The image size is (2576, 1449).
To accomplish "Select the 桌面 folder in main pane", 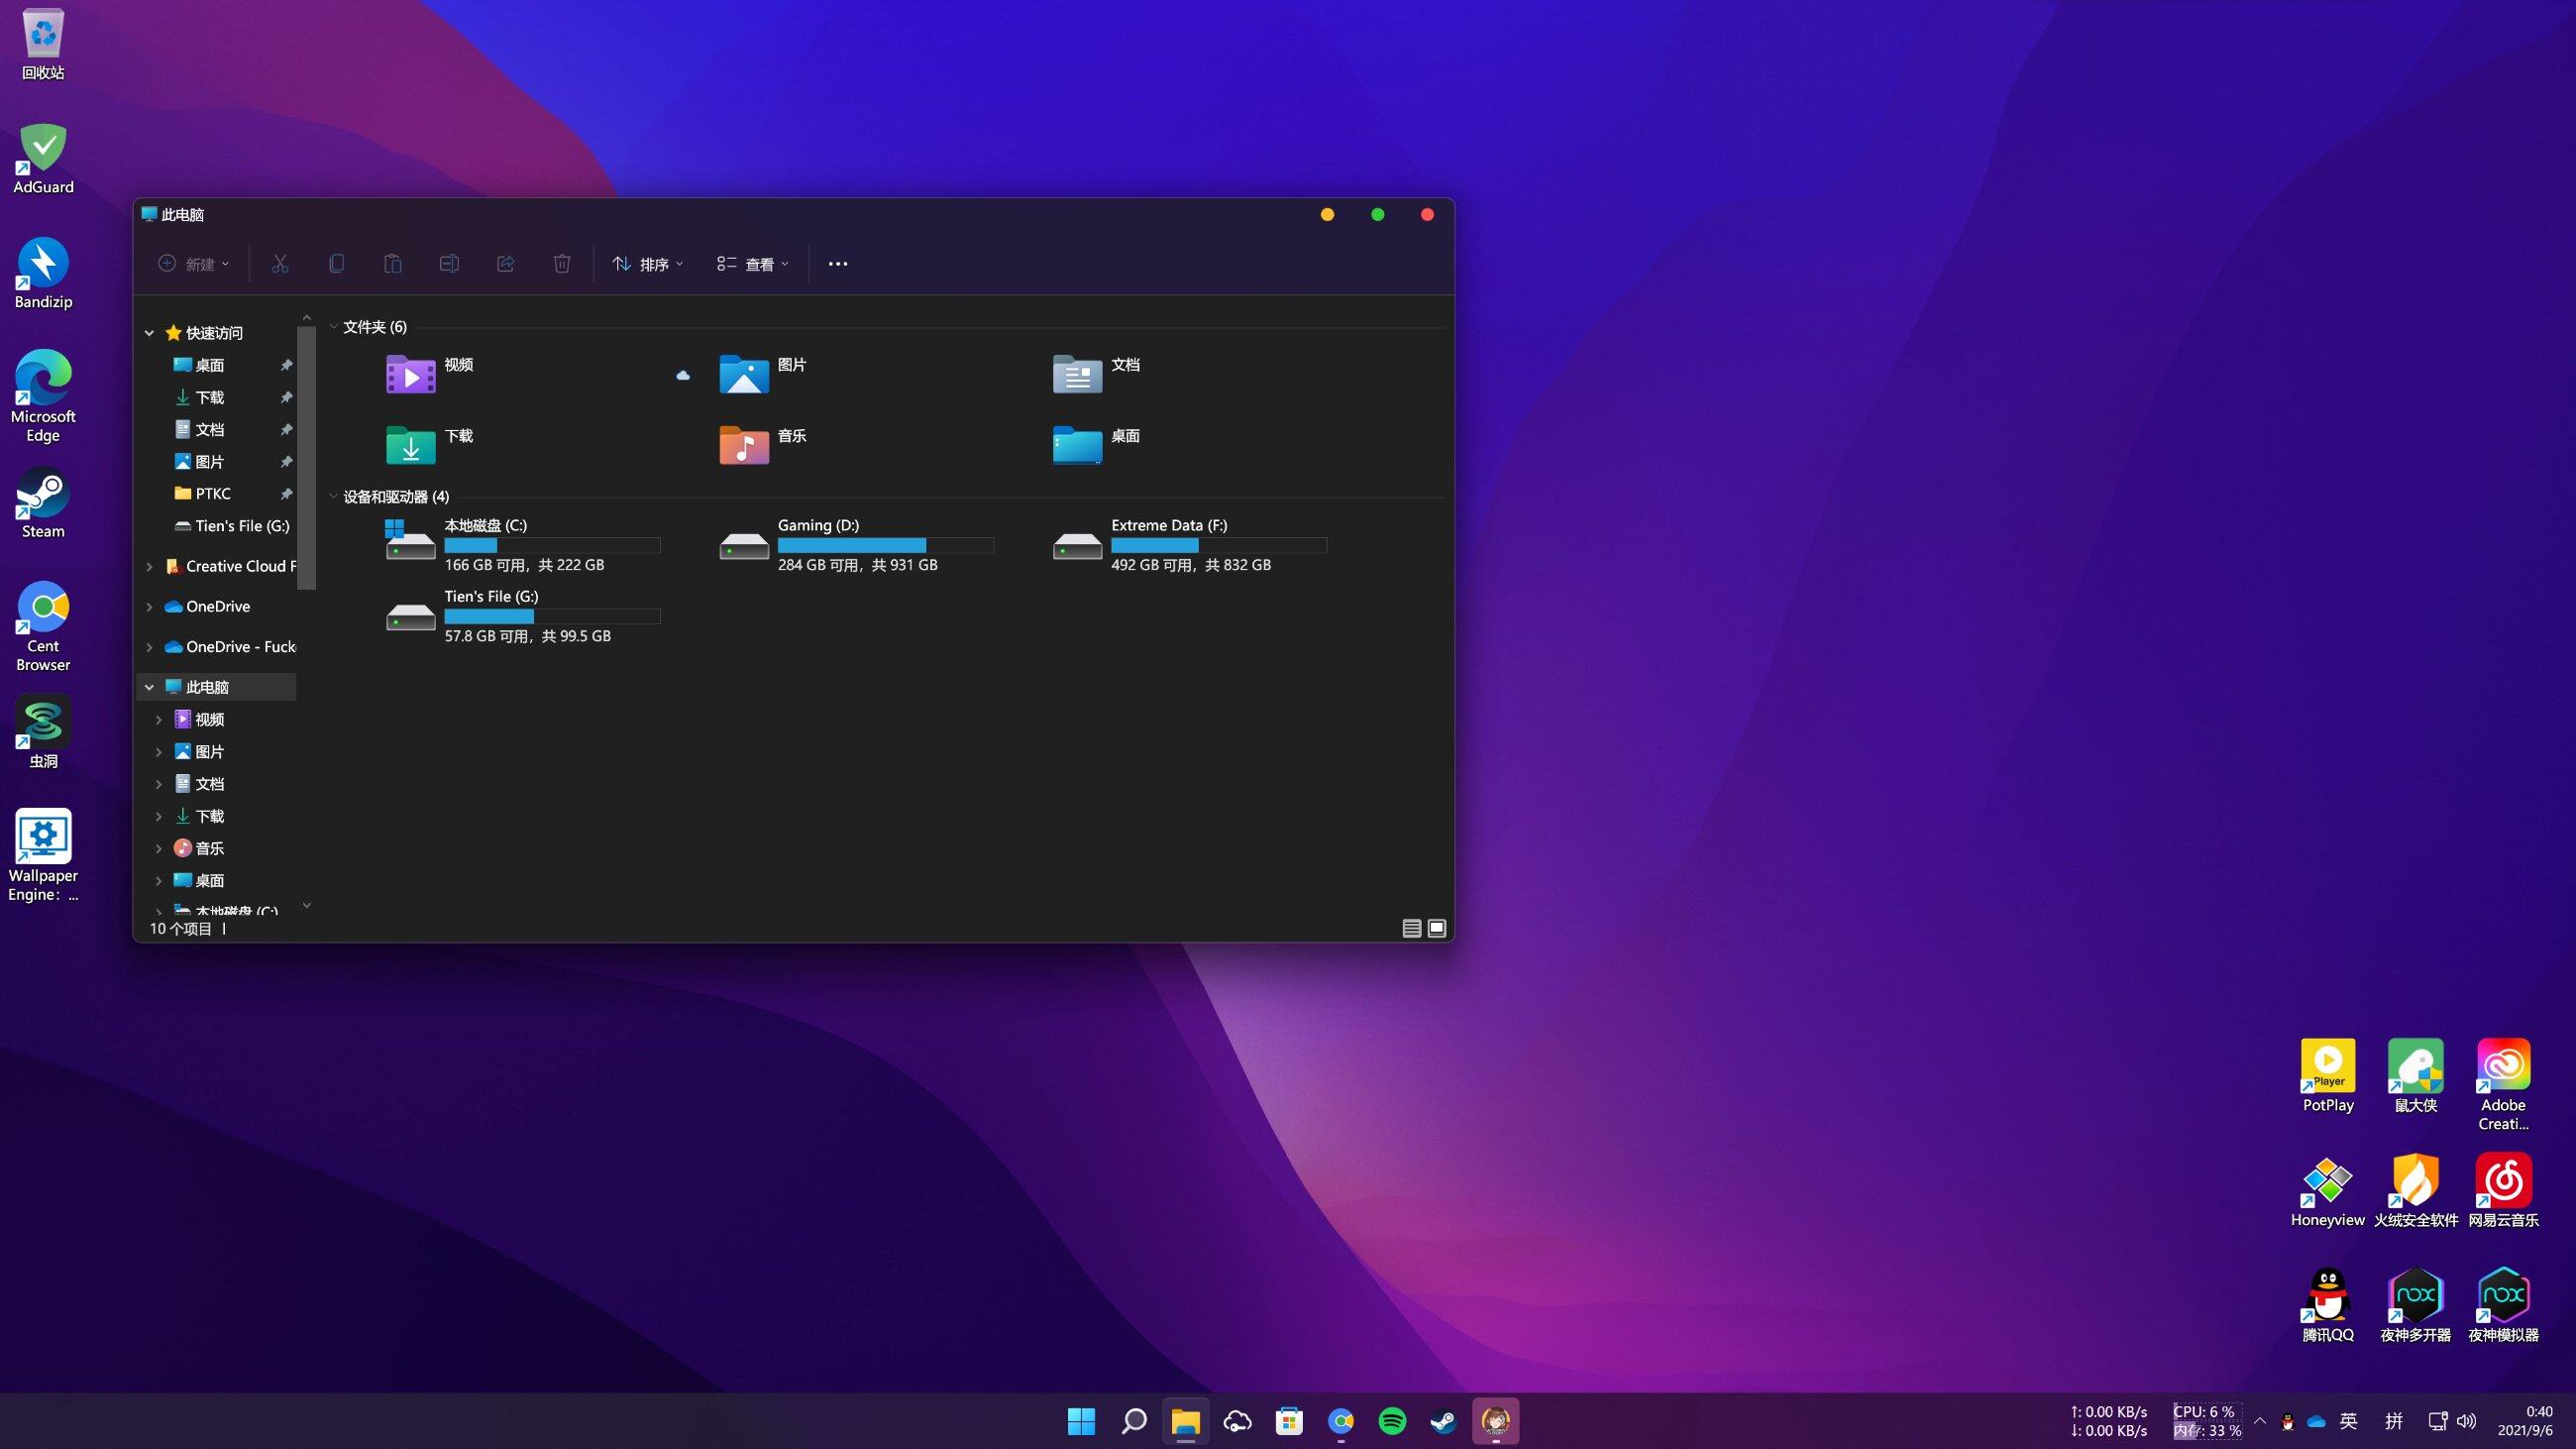I will [x=1097, y=445].
